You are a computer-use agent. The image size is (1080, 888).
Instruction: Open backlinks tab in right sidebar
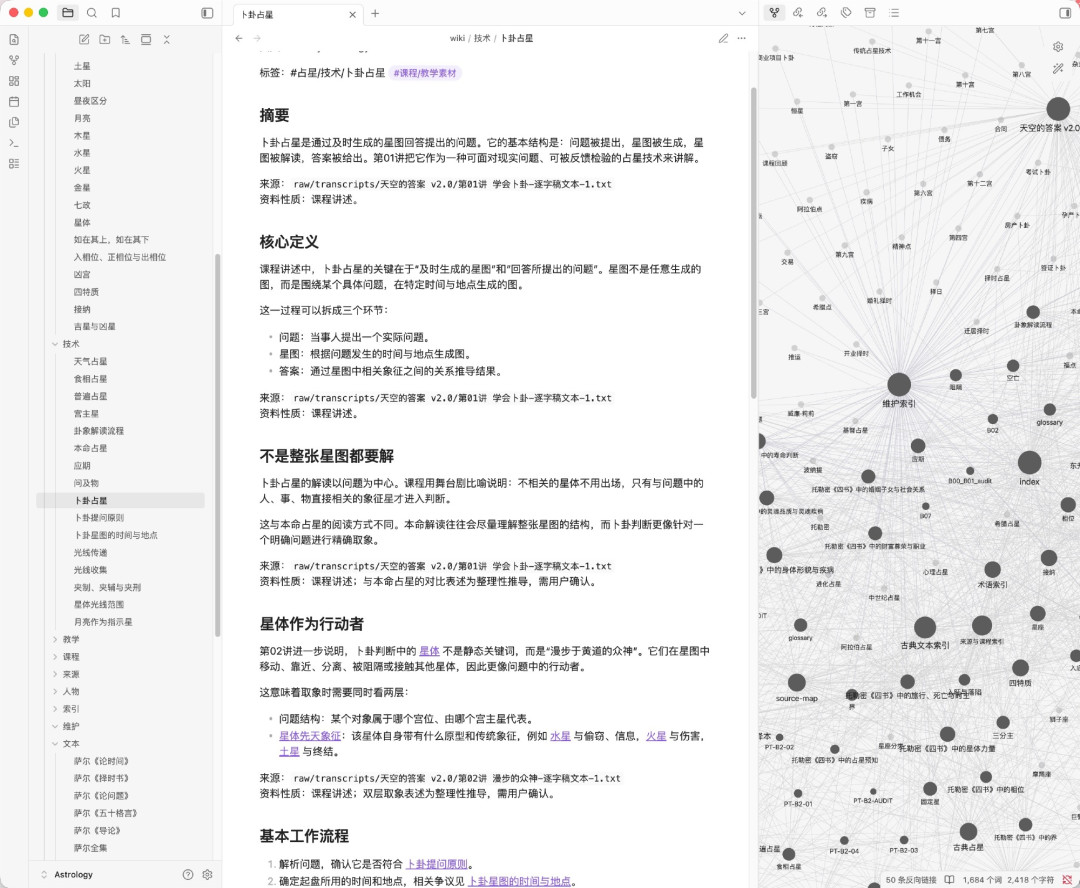(x=798, y=12)
